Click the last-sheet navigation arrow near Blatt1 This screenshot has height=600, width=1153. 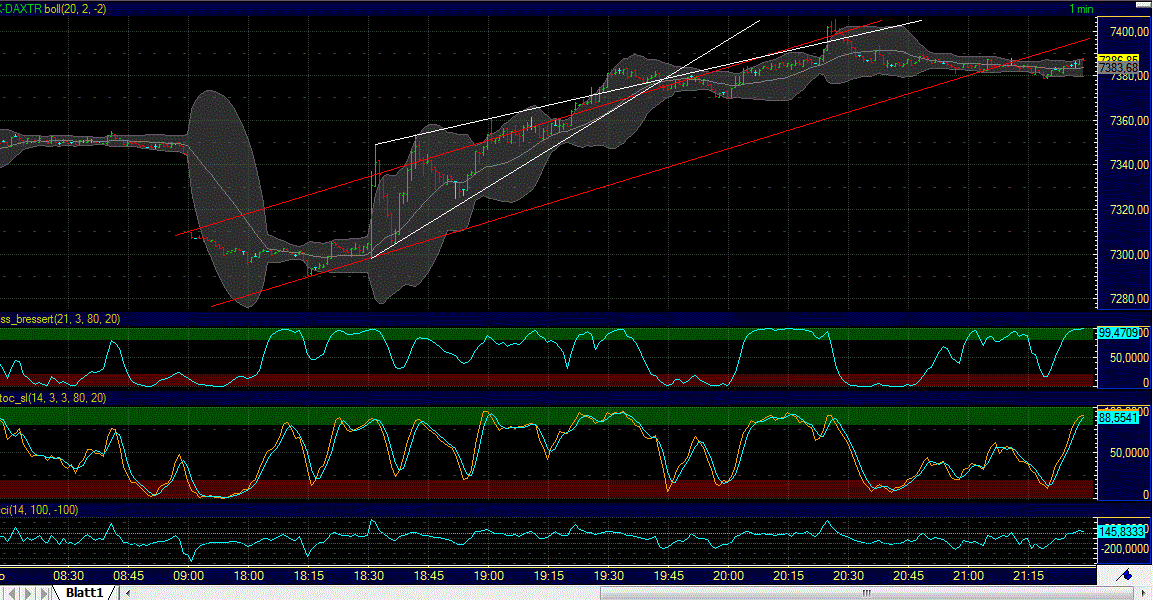[x=45, y=592]
